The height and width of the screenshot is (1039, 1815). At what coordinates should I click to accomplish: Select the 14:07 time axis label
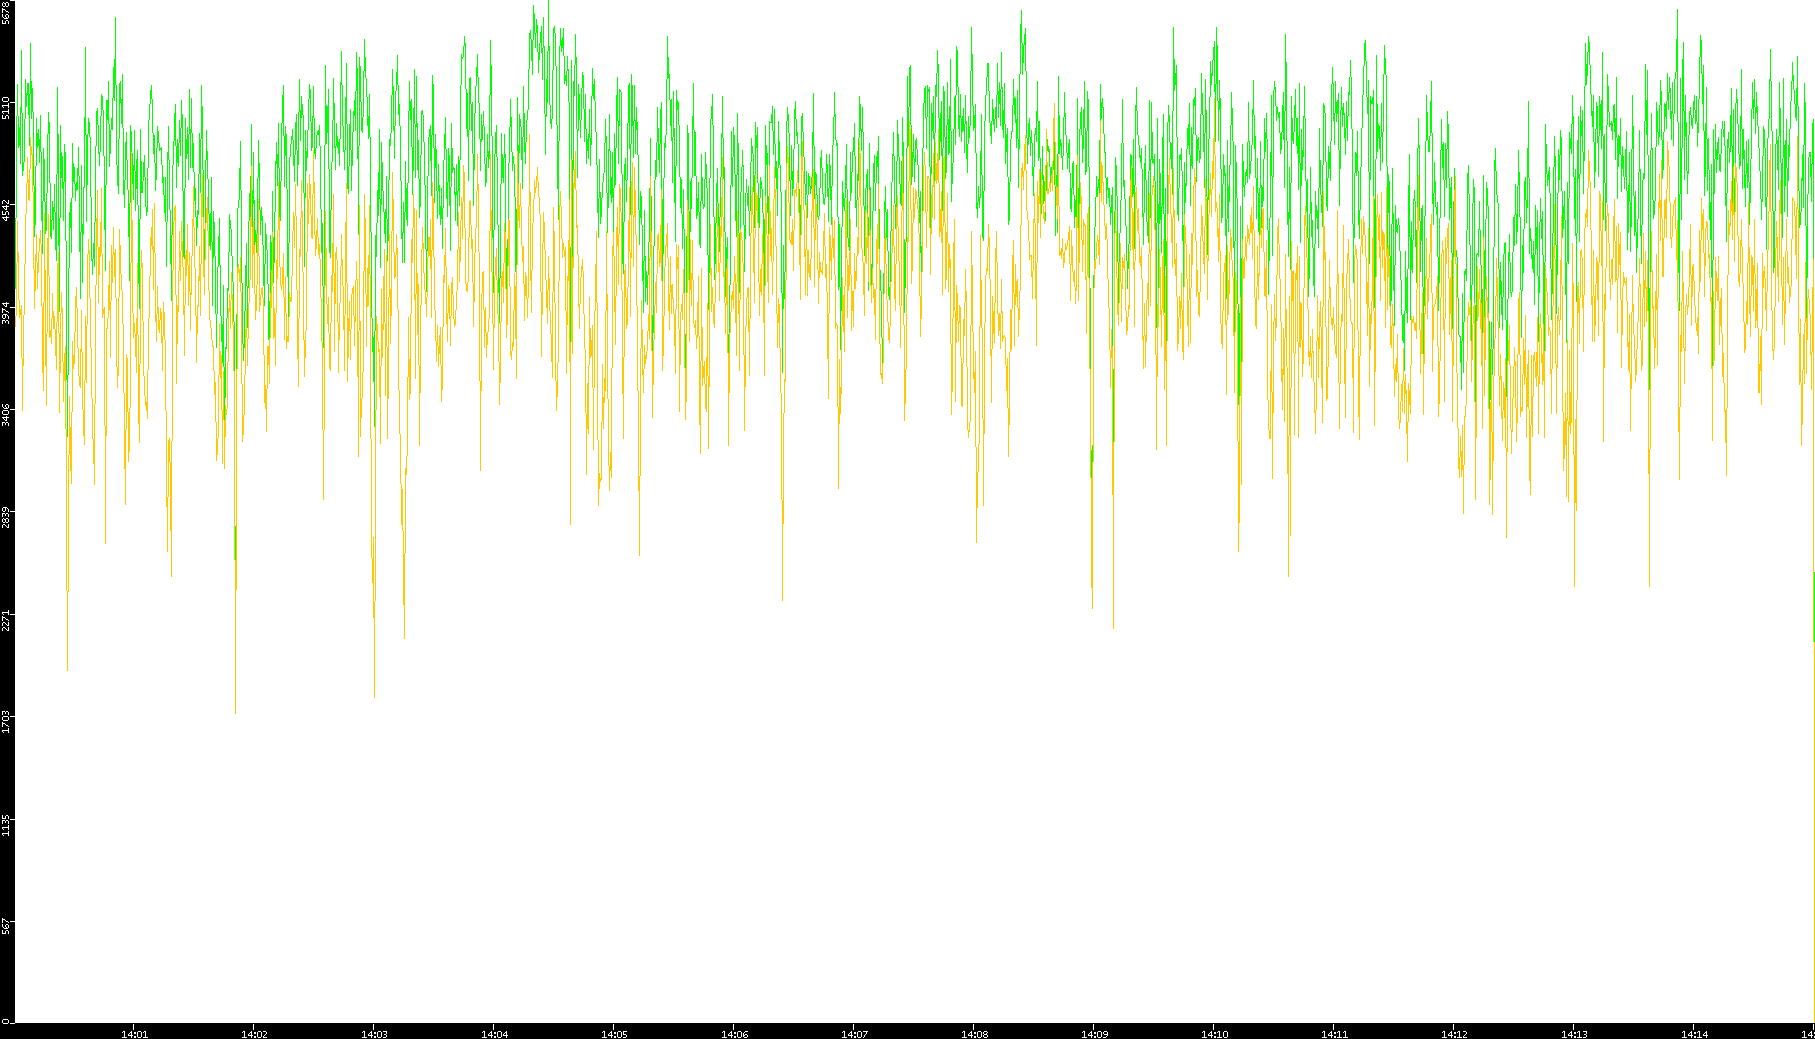pyautogui.click(x=854, y=1034)
